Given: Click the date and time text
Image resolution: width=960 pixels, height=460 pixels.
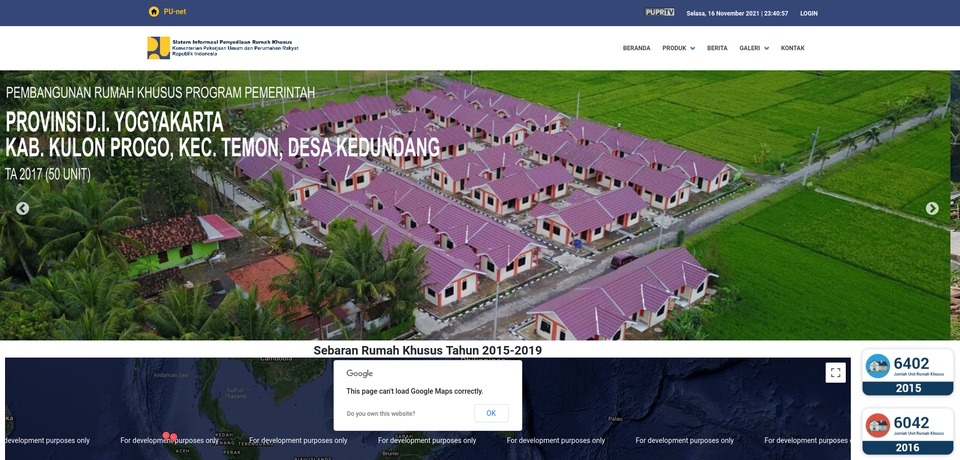Looking at the screenshot, I should click(737, 13).
